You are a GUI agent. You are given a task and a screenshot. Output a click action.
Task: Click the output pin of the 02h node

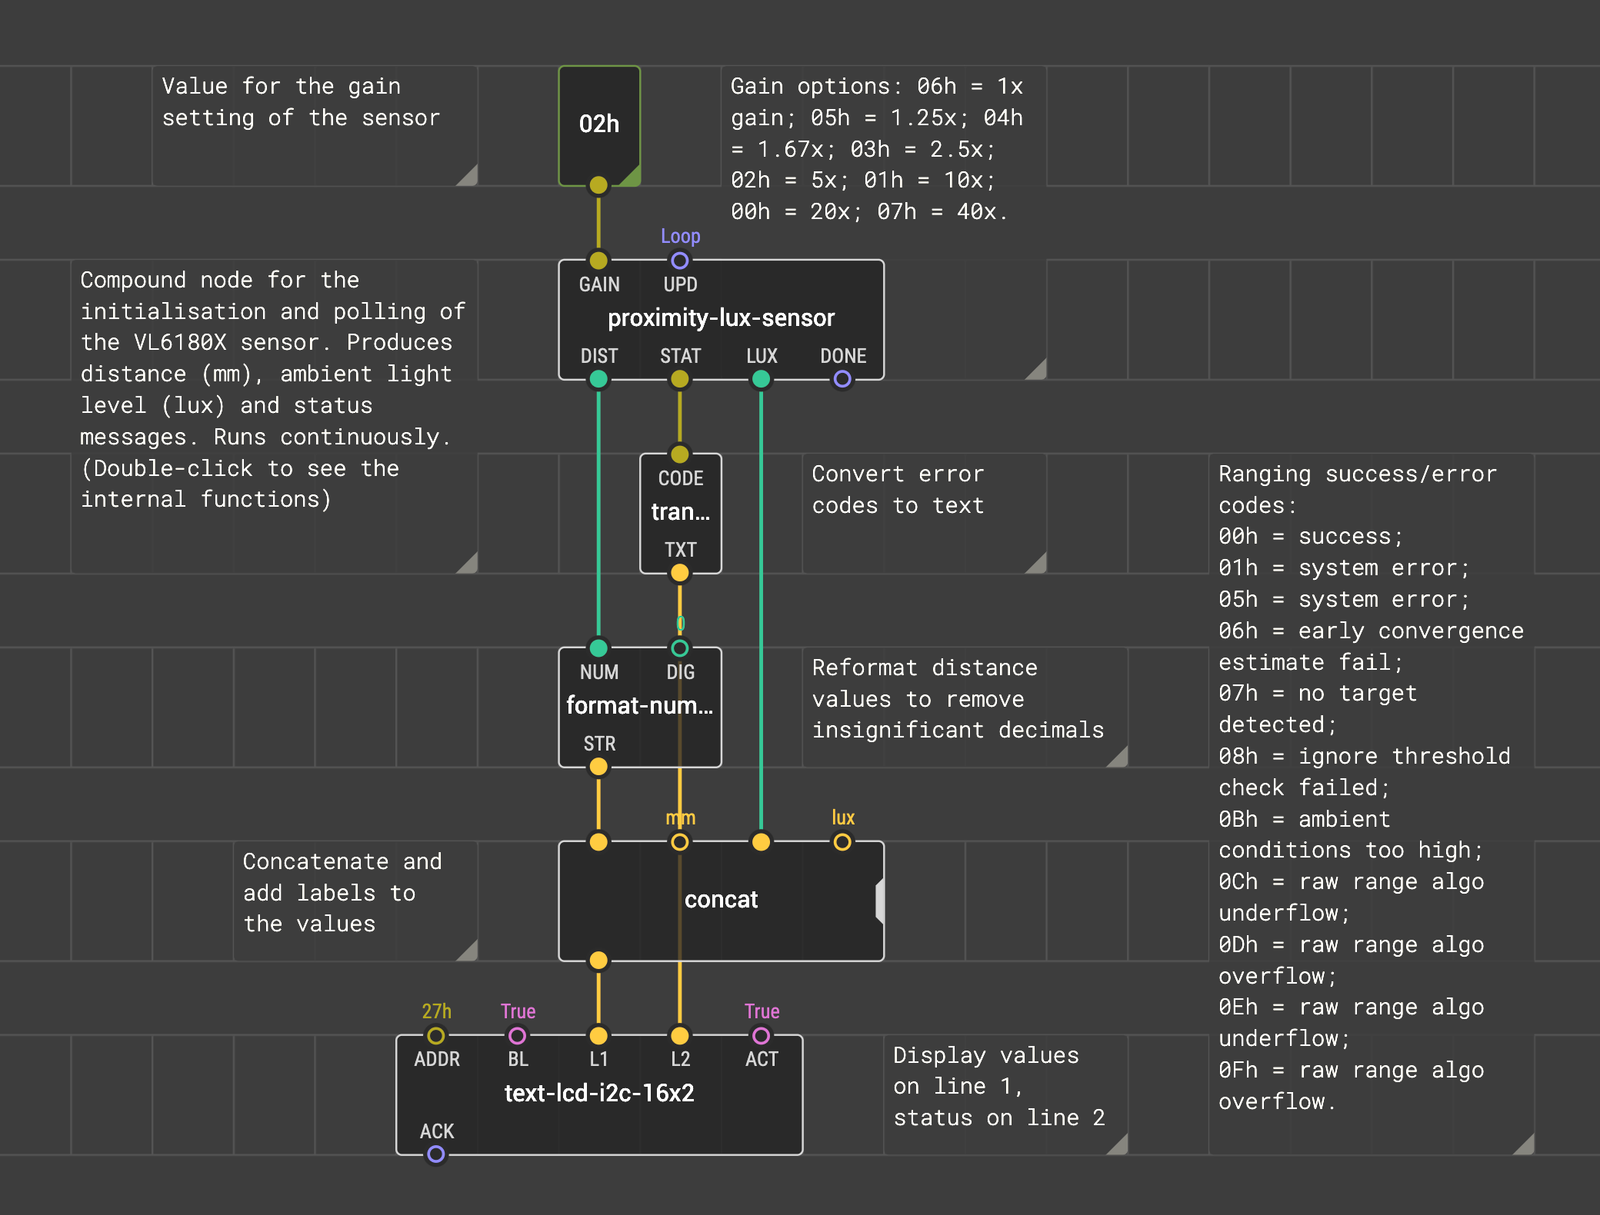(x=598, y=185)
